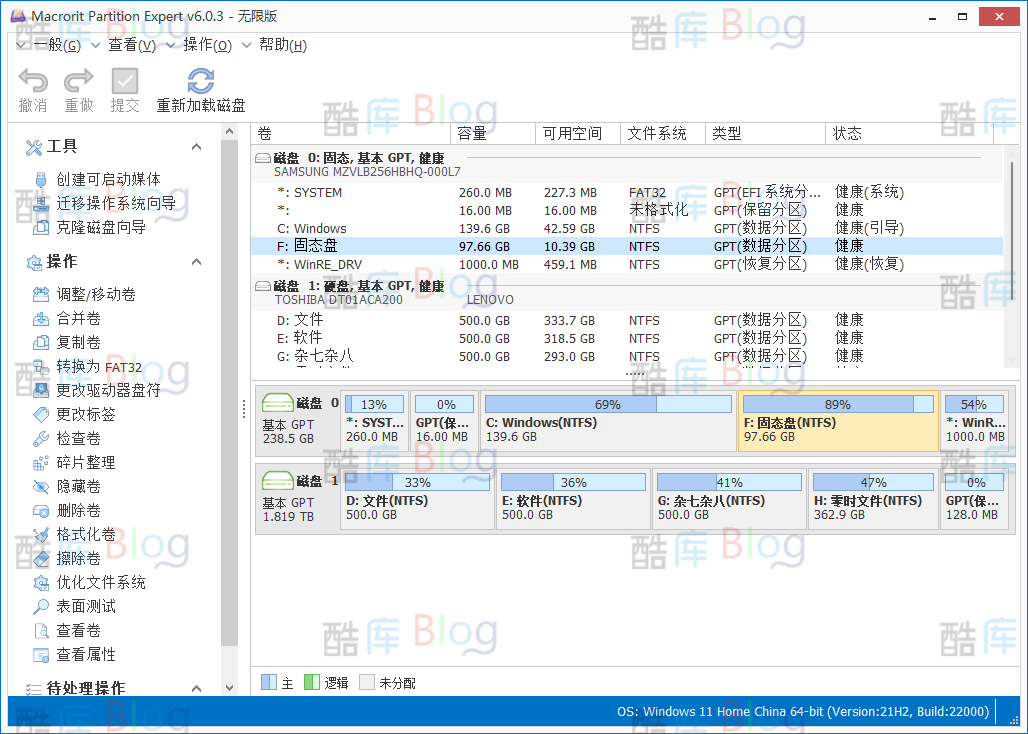Select the D: 文件(NTFS) partition block
The image size is (1028, 734).
pos(417,500)
